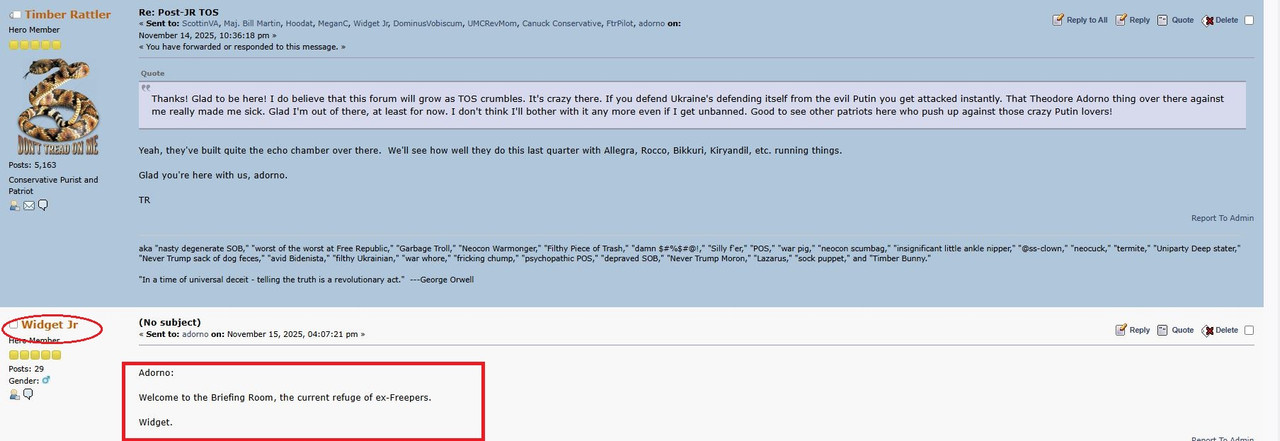Click the Quote icon on Widget Jr's message

[x=1163, y=330]
